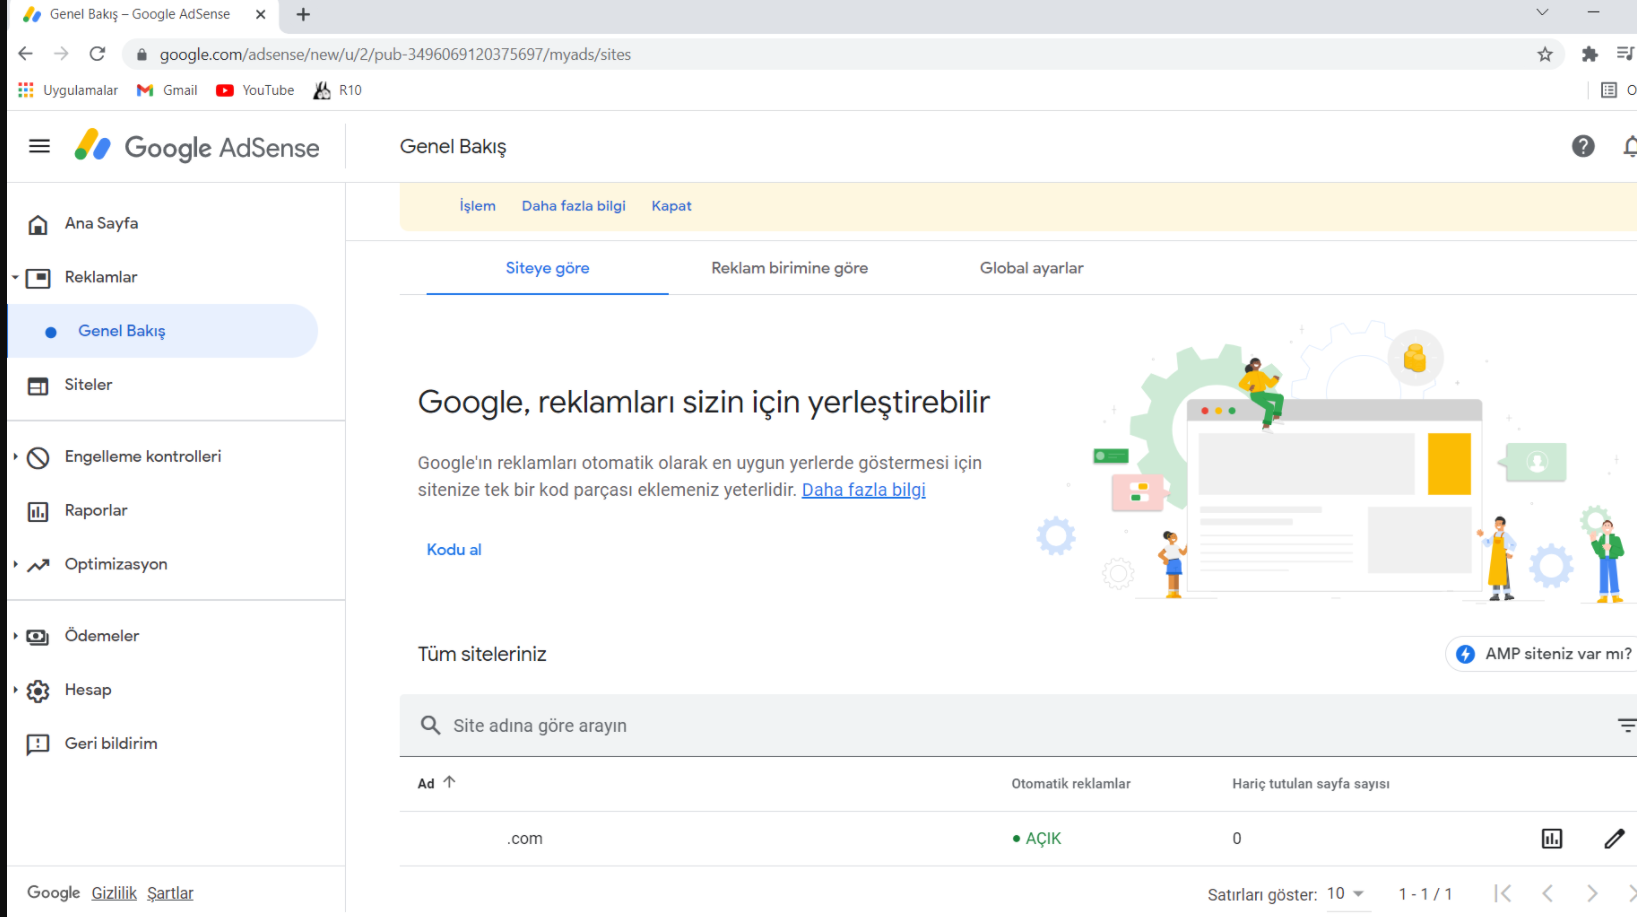Expand the Ödemeler section arrow

(x=15, y=636)
